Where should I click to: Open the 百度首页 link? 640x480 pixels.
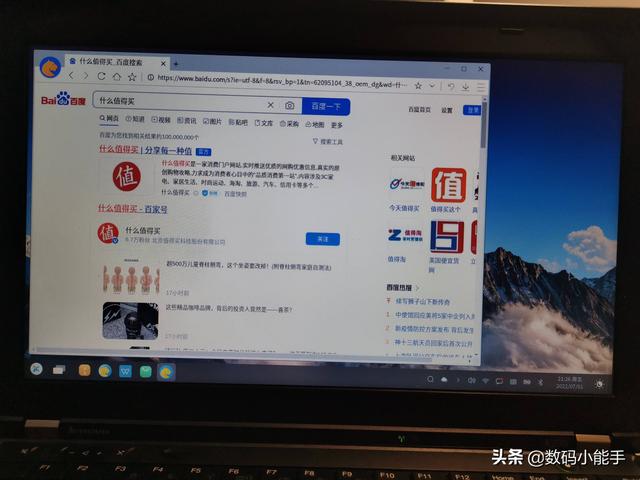click(x=420, y=109)
